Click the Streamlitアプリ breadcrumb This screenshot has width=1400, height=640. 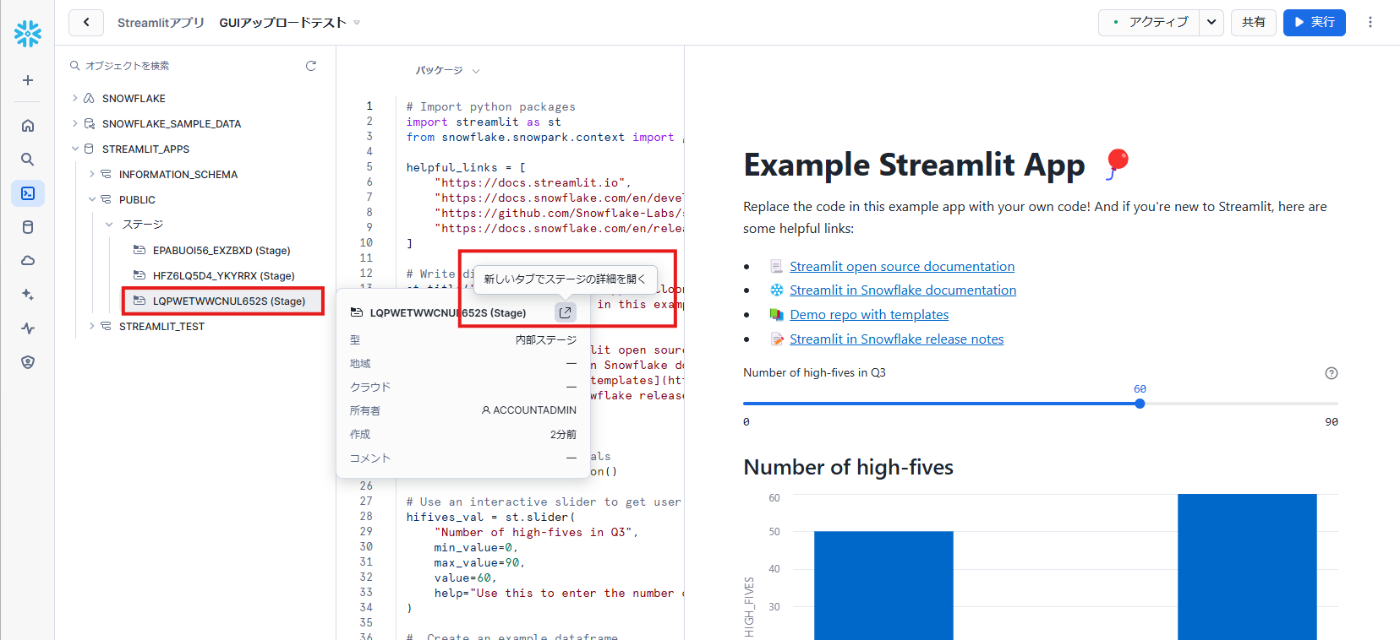click(x=160, y=22)
